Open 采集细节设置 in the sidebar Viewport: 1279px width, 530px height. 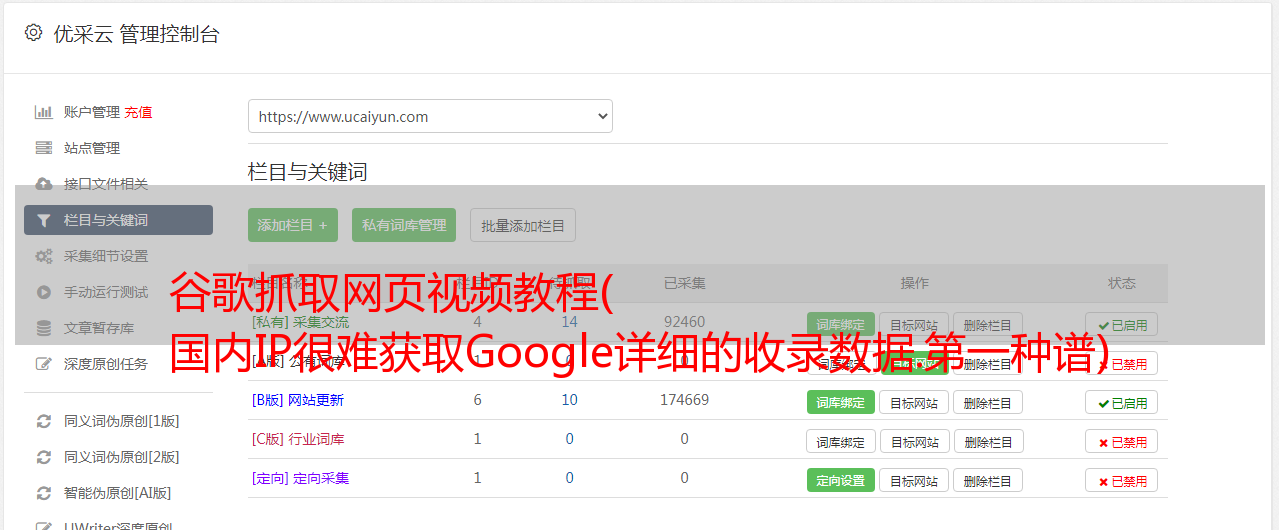click(106, 256)
